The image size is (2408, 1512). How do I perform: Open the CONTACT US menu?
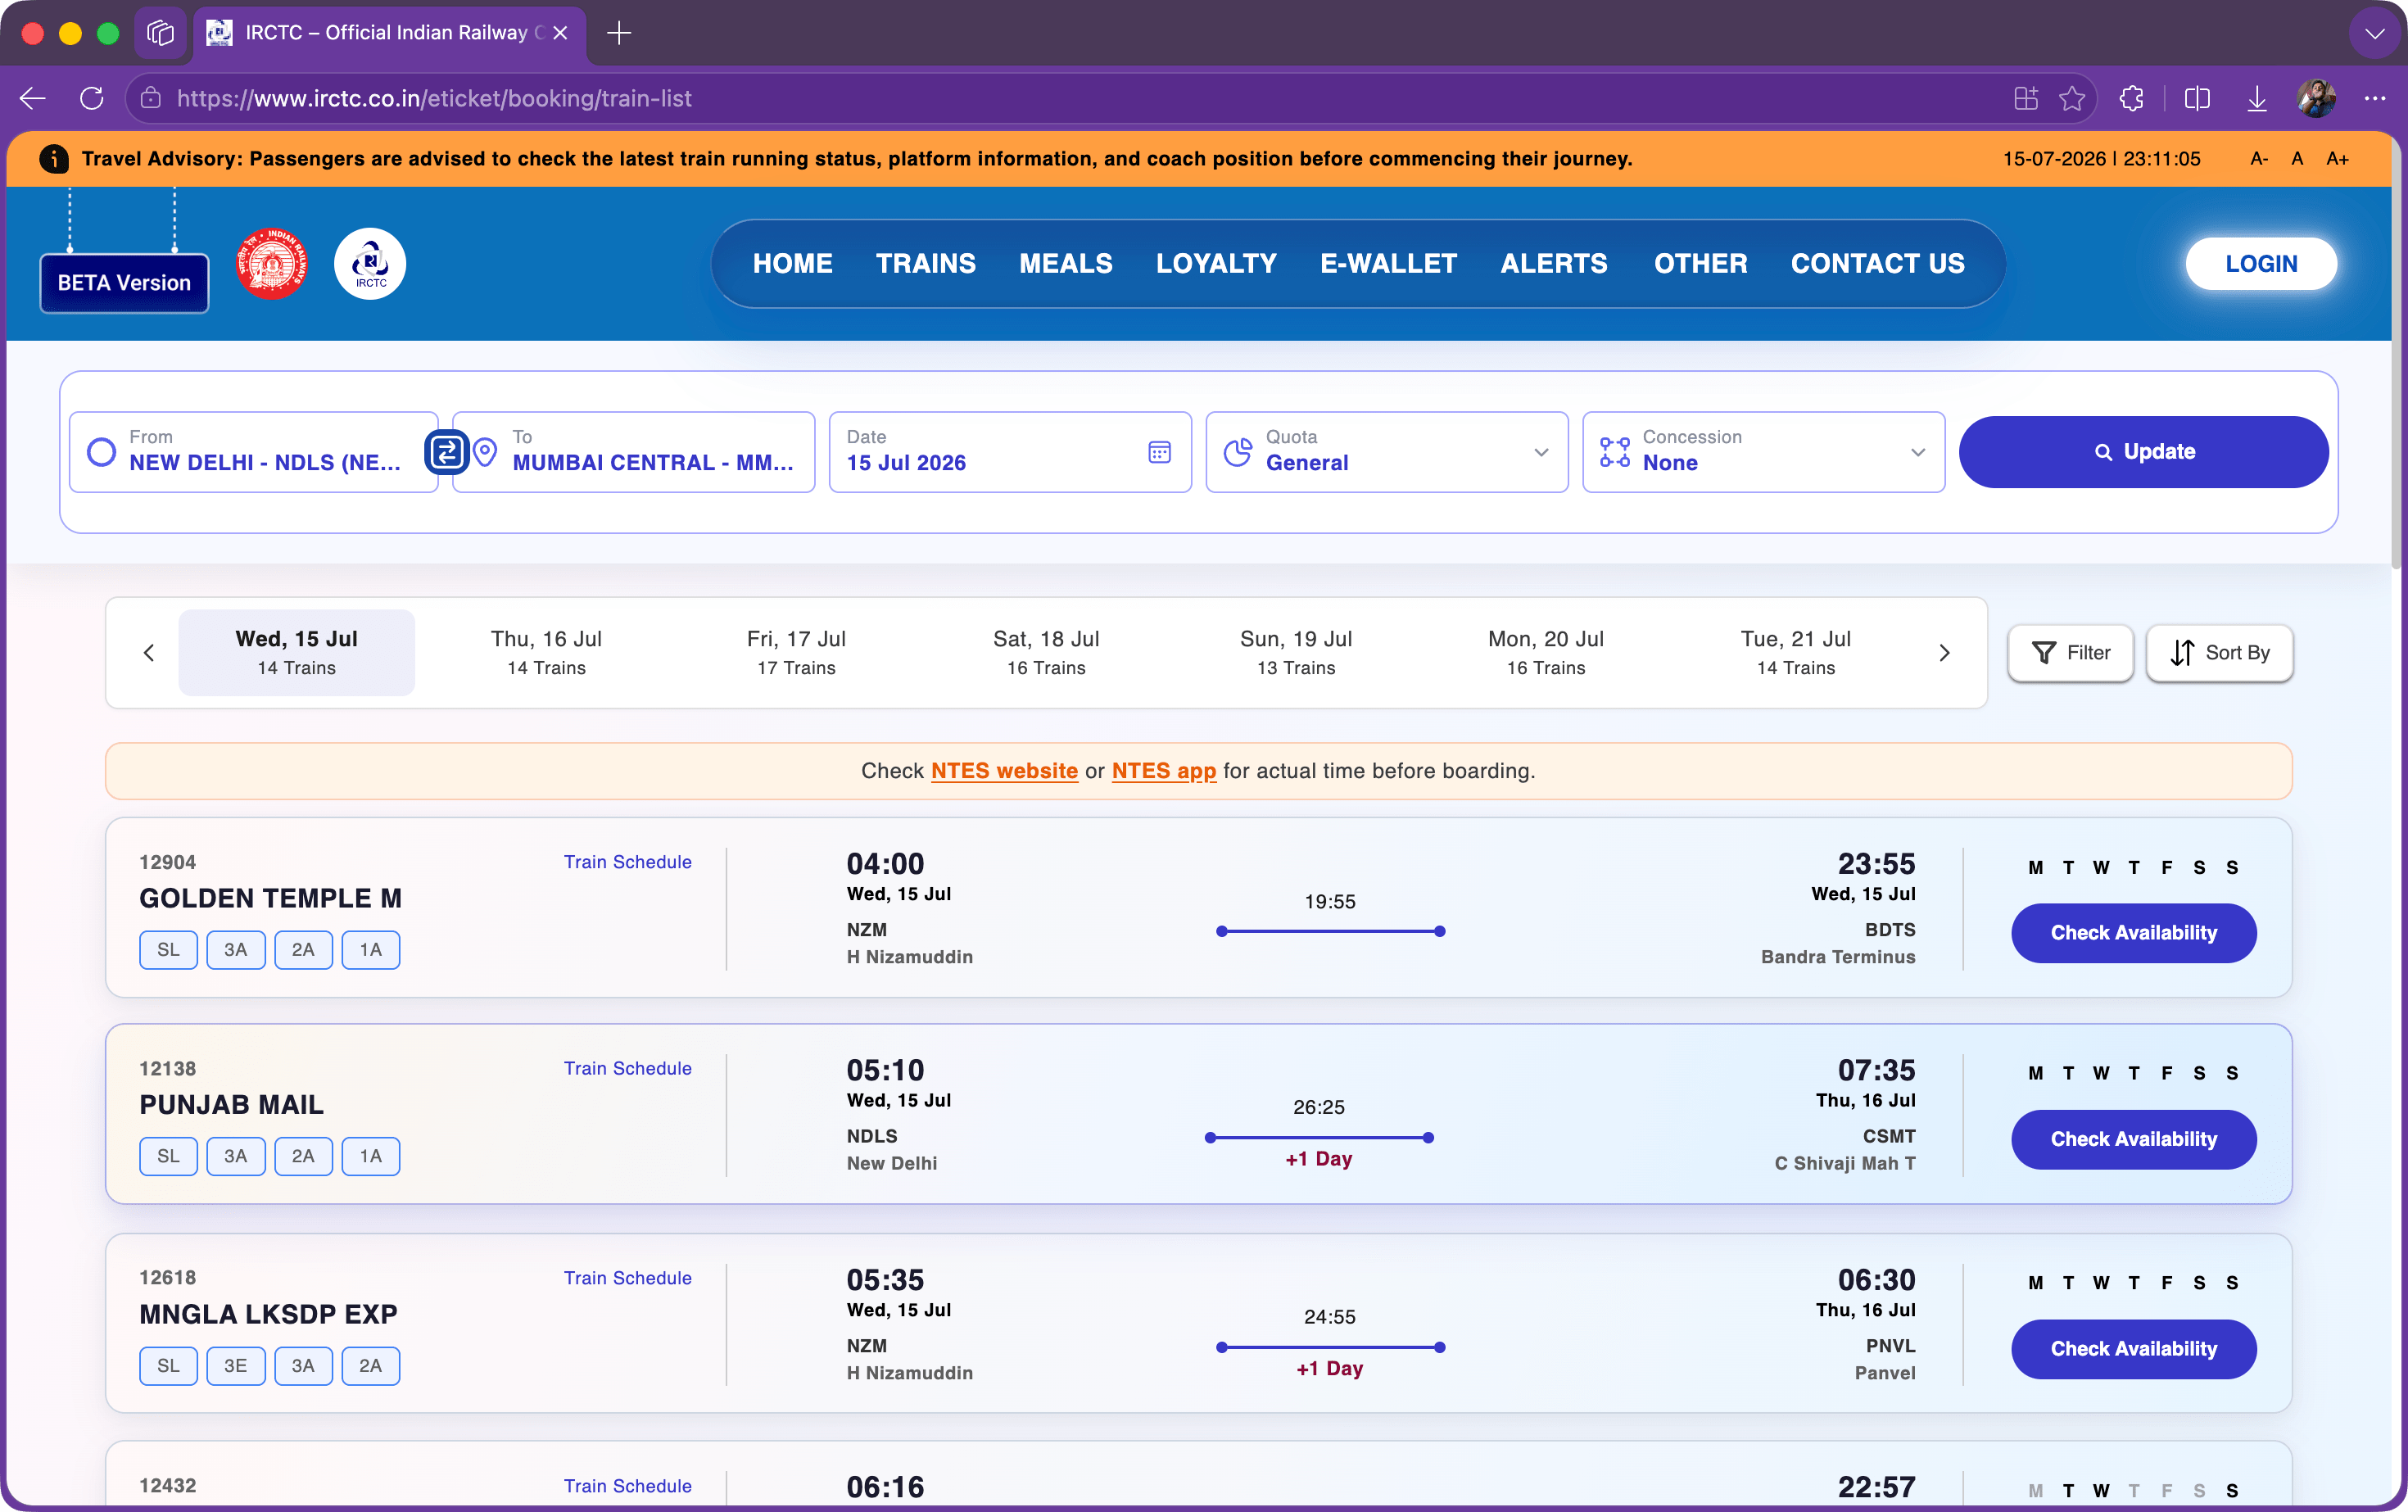click(1878, 264)
